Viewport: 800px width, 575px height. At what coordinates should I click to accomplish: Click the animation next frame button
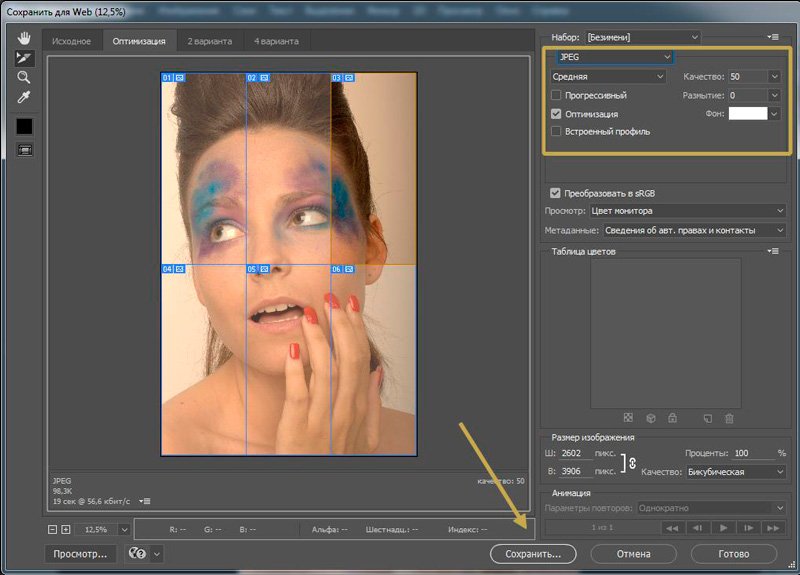(748, 528)
